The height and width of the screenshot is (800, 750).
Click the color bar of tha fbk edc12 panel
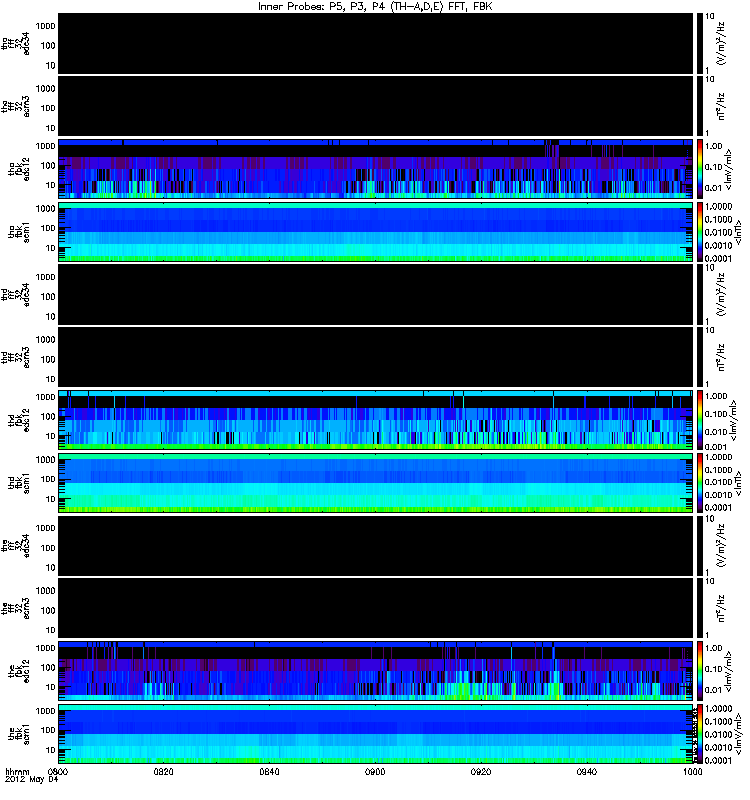tap(699, 169)
